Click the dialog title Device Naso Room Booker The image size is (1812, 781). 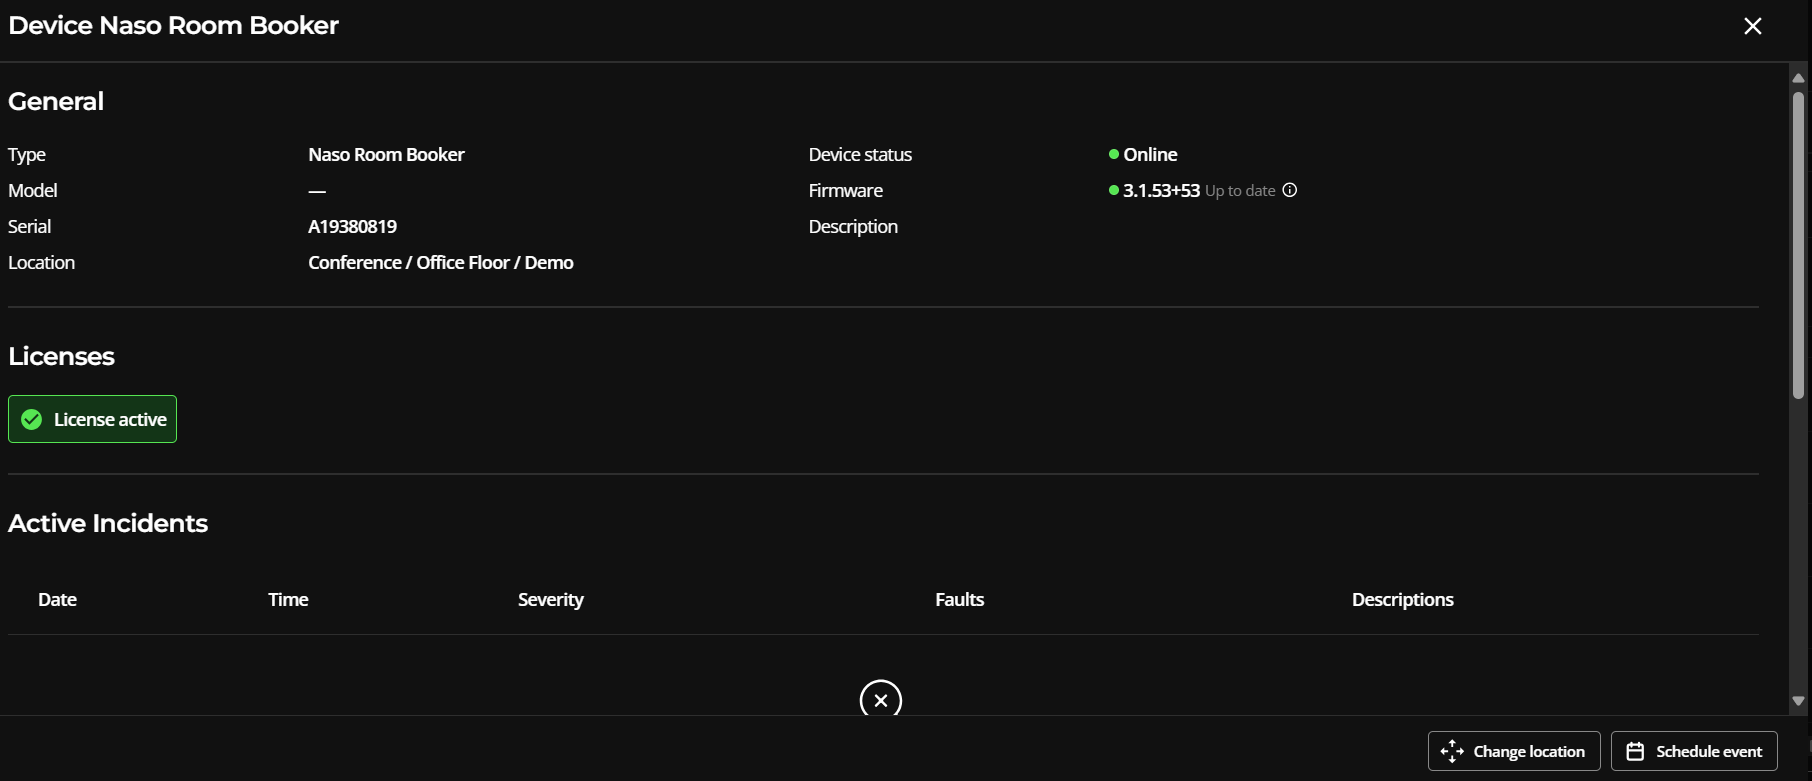tap(173, 25)
